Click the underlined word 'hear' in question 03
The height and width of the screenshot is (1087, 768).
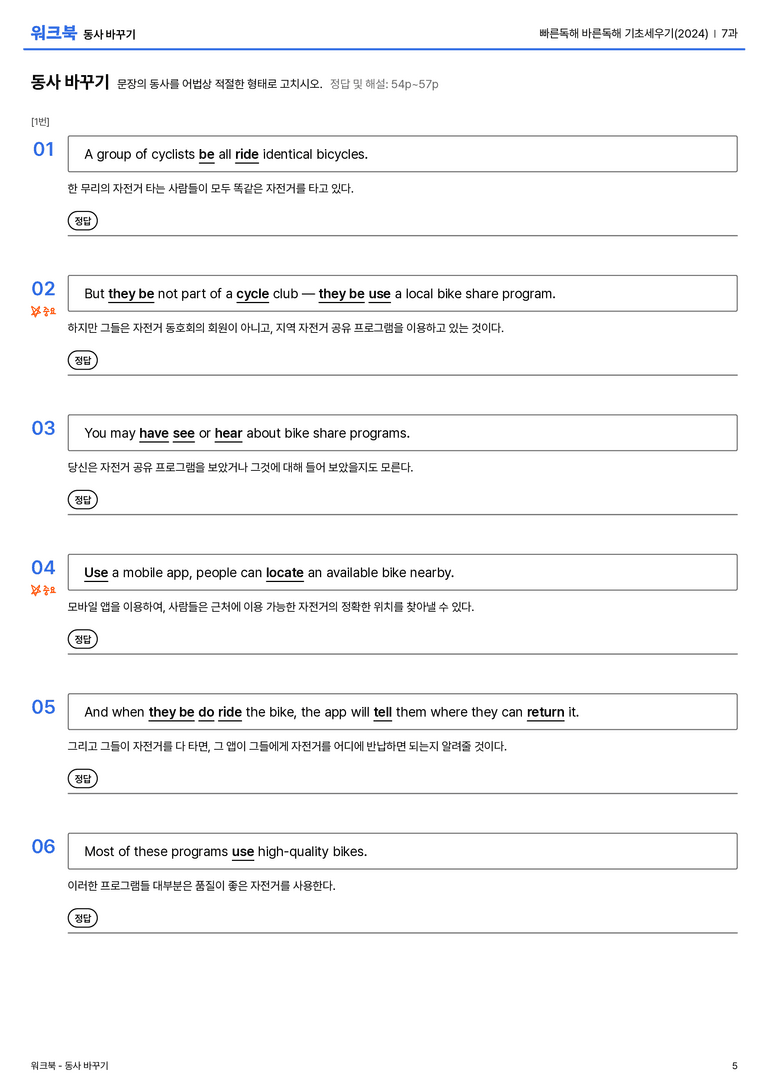coord(228,433)
